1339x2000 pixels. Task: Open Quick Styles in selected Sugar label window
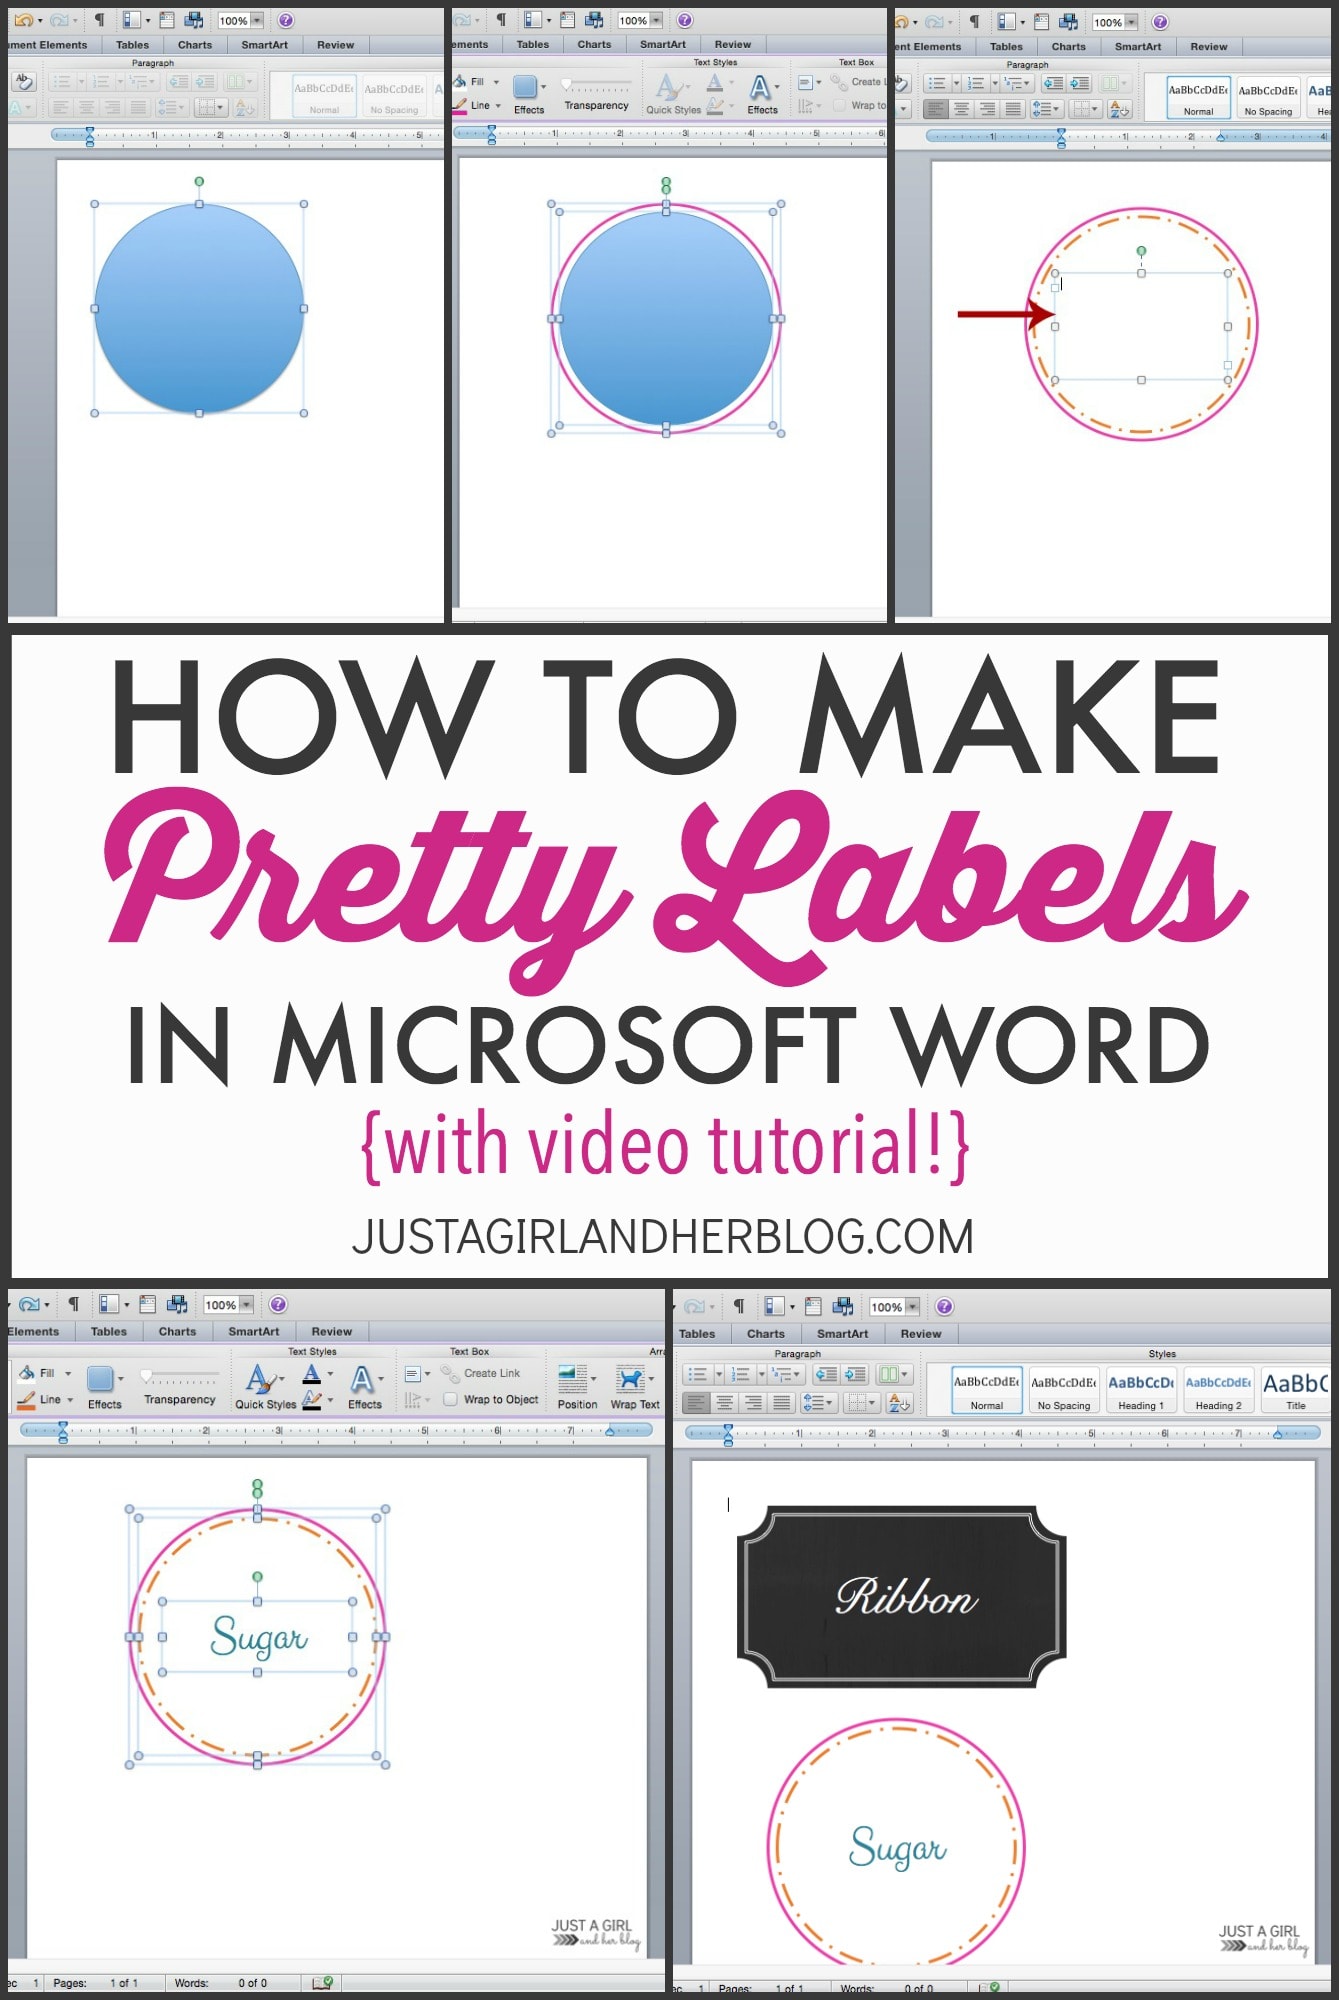pyautogui.click(x=265, y=1388)
